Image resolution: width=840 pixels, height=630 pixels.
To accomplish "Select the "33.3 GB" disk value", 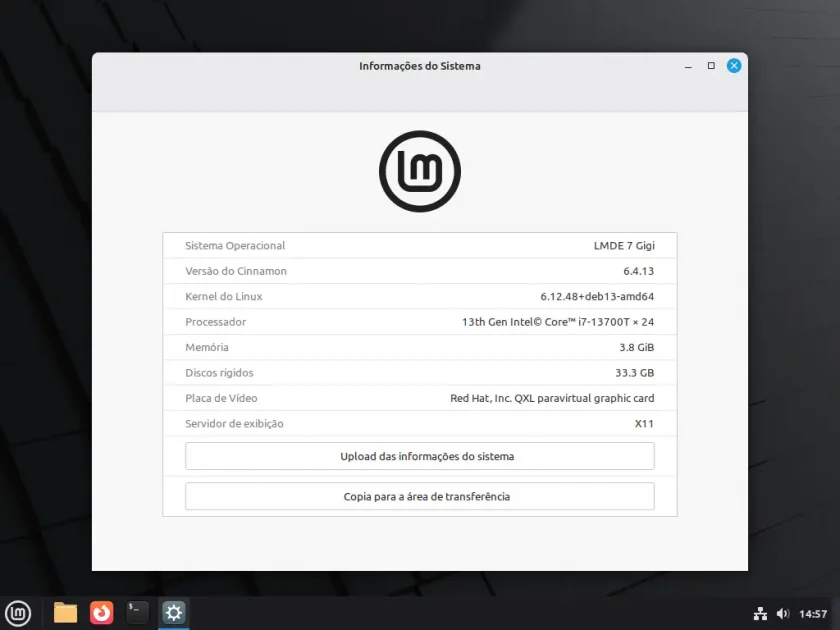I will pos(635,373).
